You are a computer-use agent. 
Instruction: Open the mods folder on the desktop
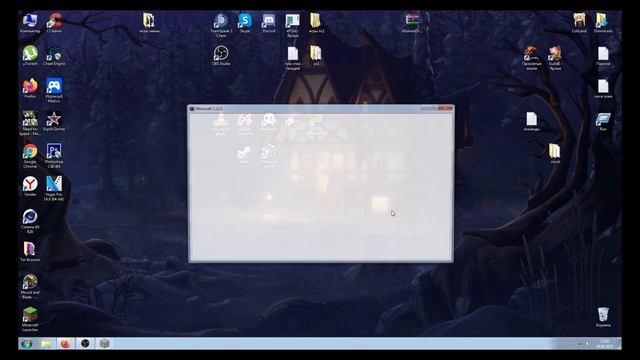click(555, 154)
